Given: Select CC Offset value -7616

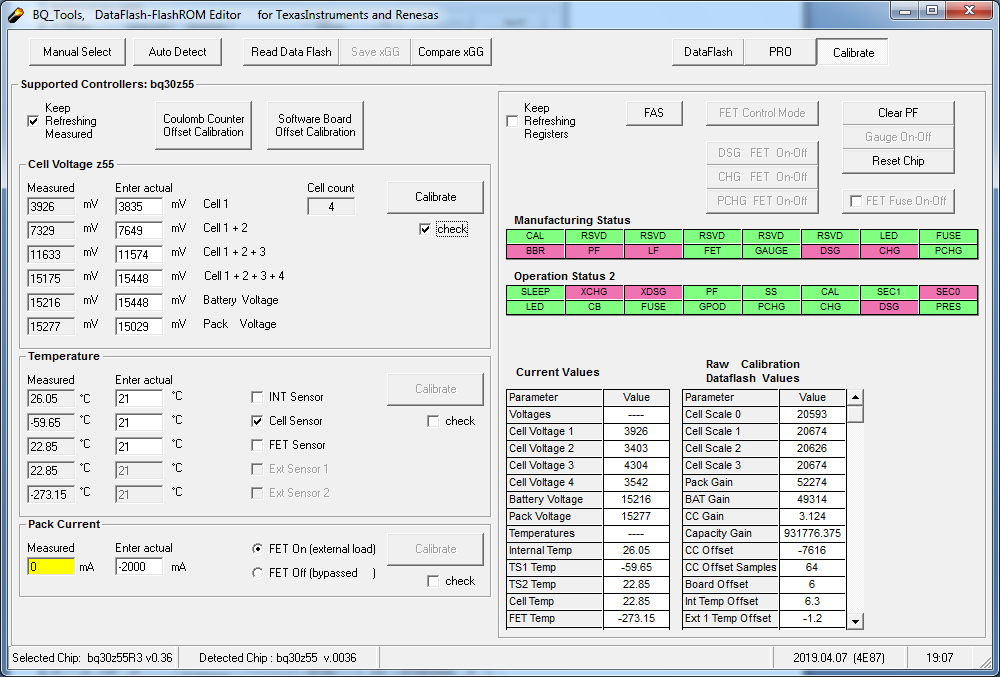Looking at the screenshot, I should click(x=812, y=550).
